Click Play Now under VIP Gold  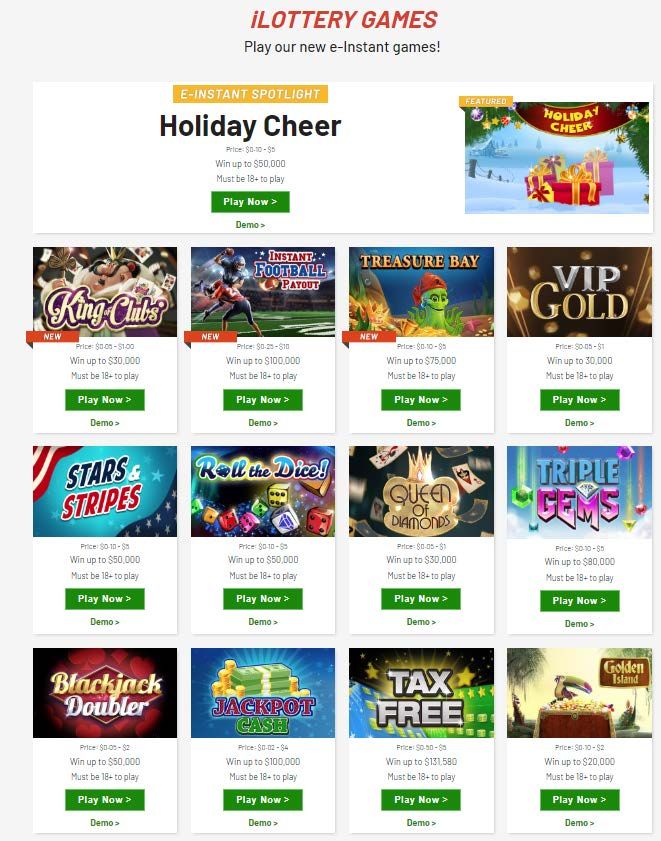[579, 400]
